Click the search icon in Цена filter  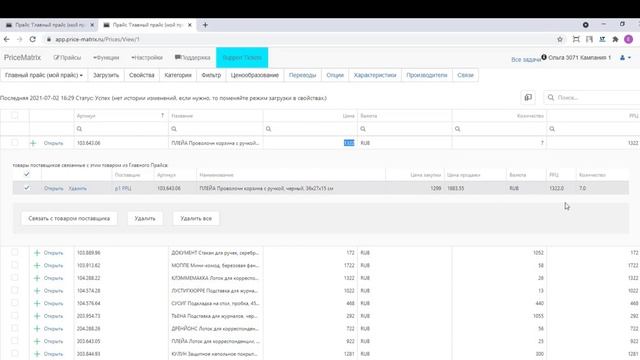268,129
